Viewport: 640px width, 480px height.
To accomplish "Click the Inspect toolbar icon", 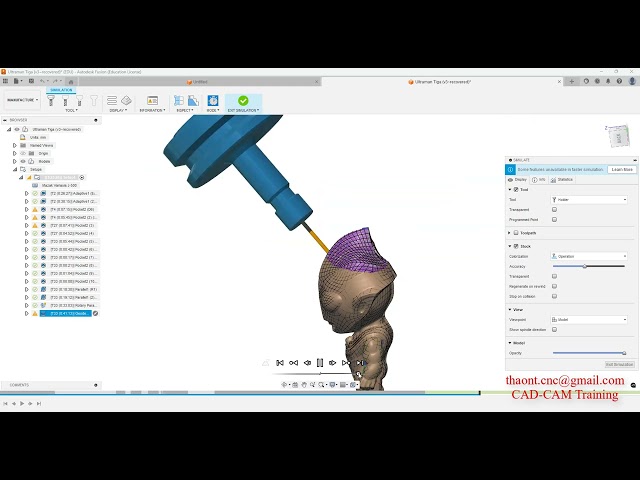I will [x=183, y=100].
